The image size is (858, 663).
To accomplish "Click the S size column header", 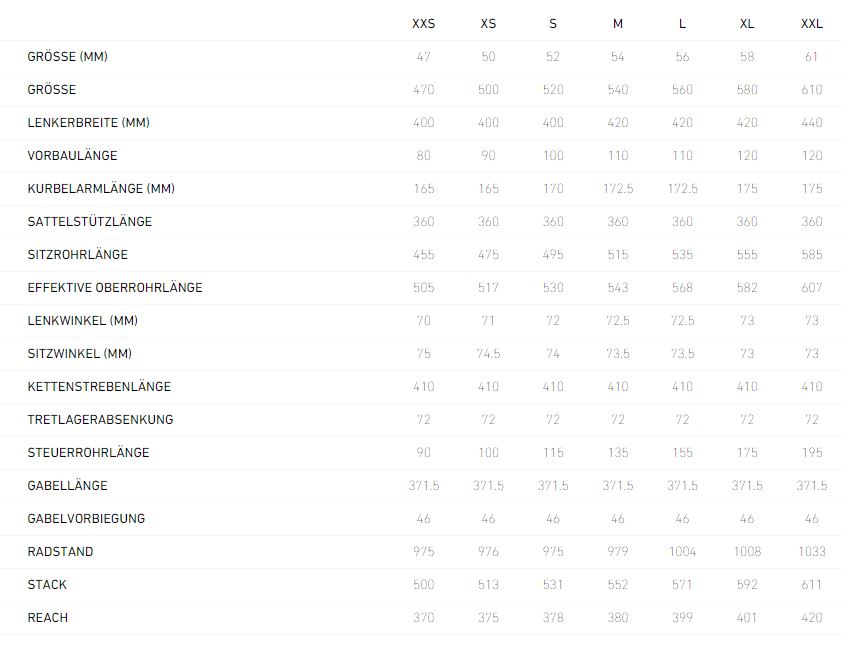I will [553, 24].
